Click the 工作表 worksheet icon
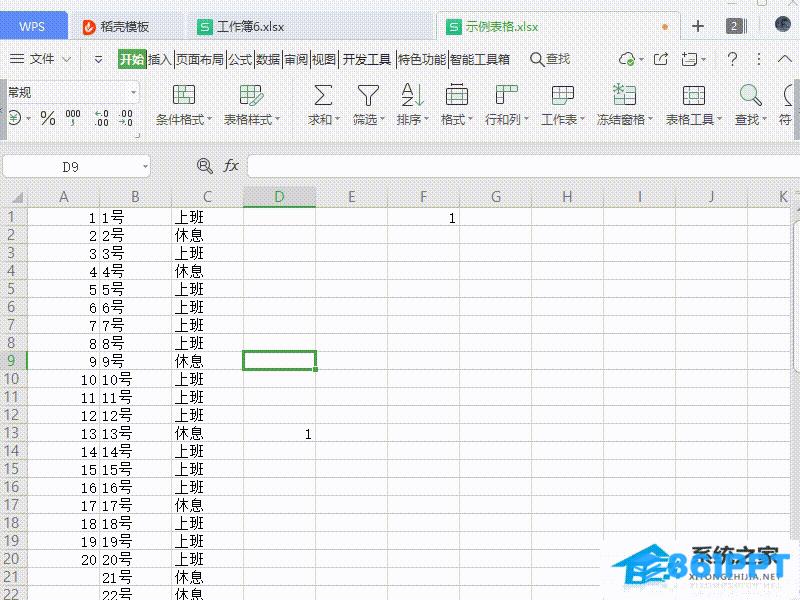800x600 pixels. point(563,95)
